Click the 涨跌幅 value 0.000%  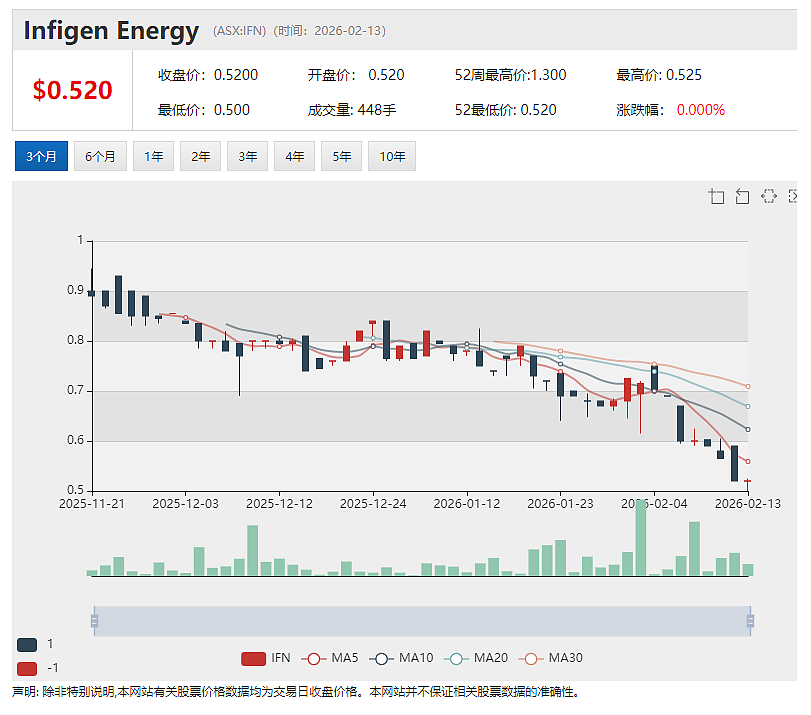700,110
